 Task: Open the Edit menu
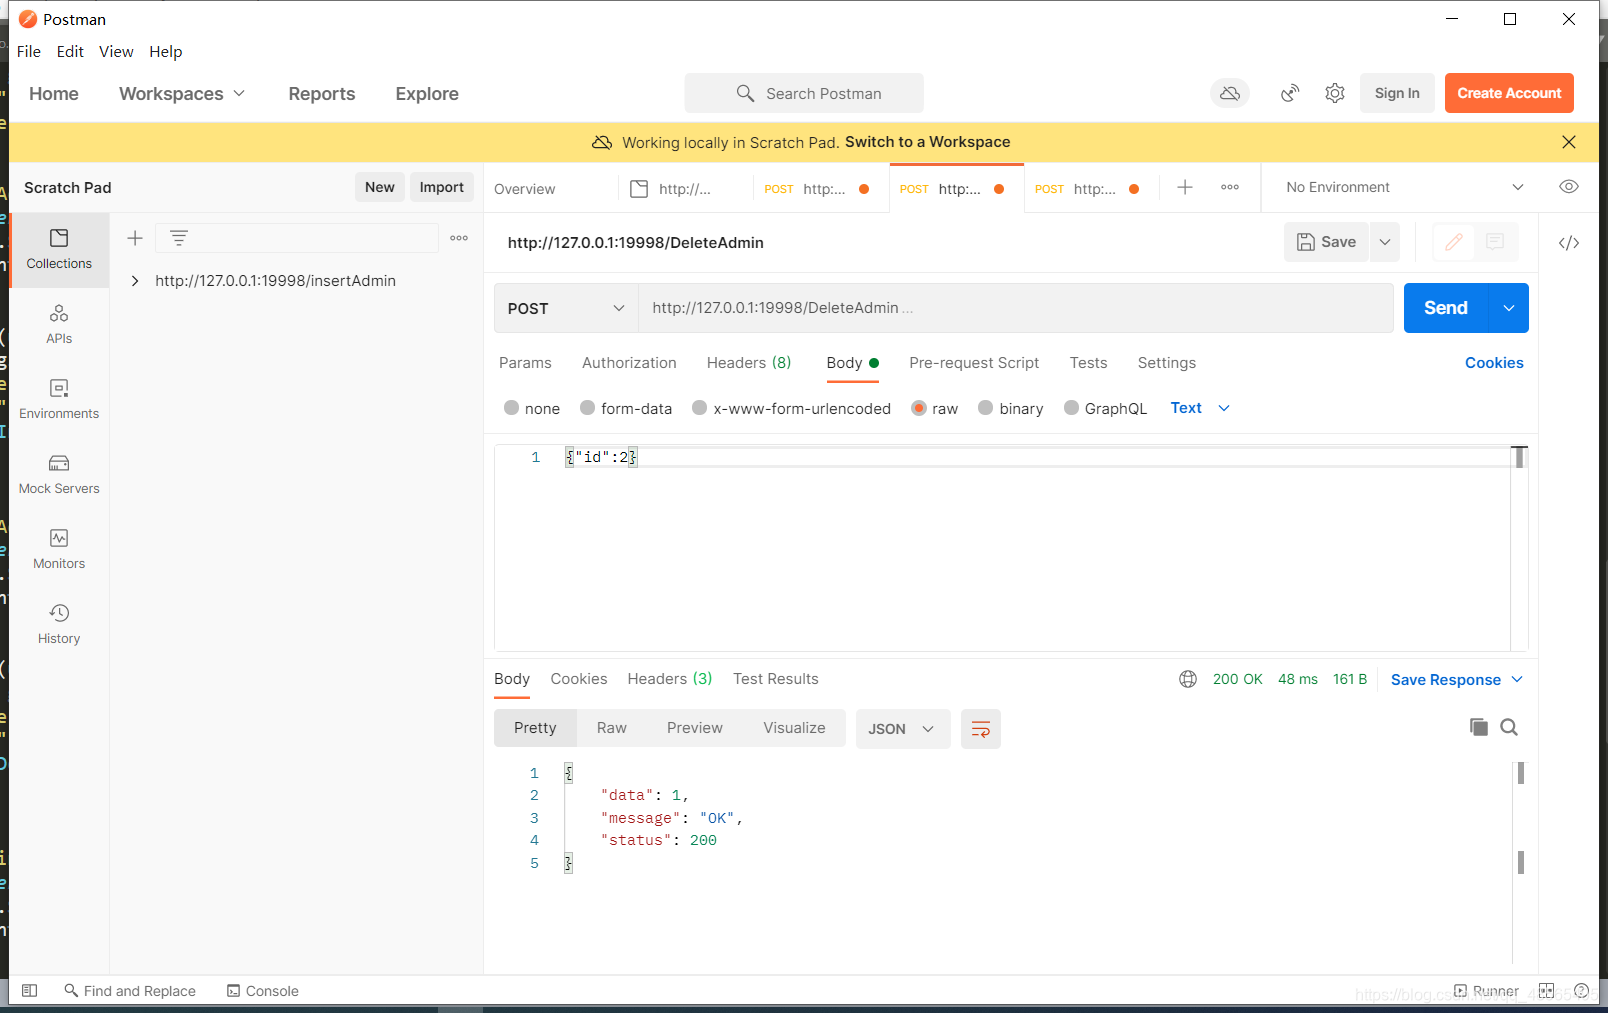pyautogui.click(x=70, y=51)
